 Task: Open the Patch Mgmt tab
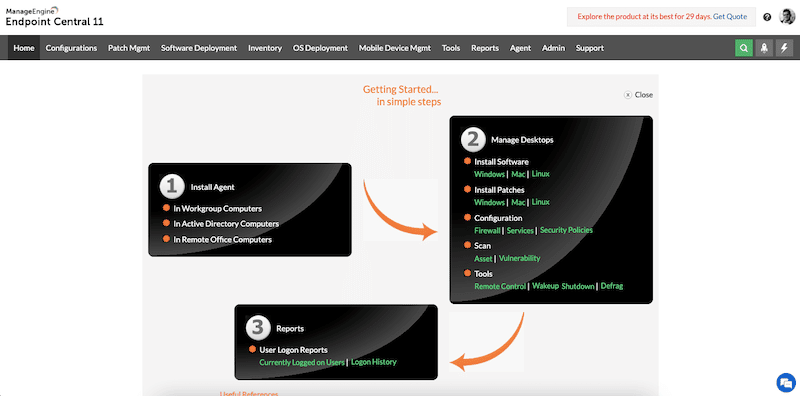tap(129, 48)
